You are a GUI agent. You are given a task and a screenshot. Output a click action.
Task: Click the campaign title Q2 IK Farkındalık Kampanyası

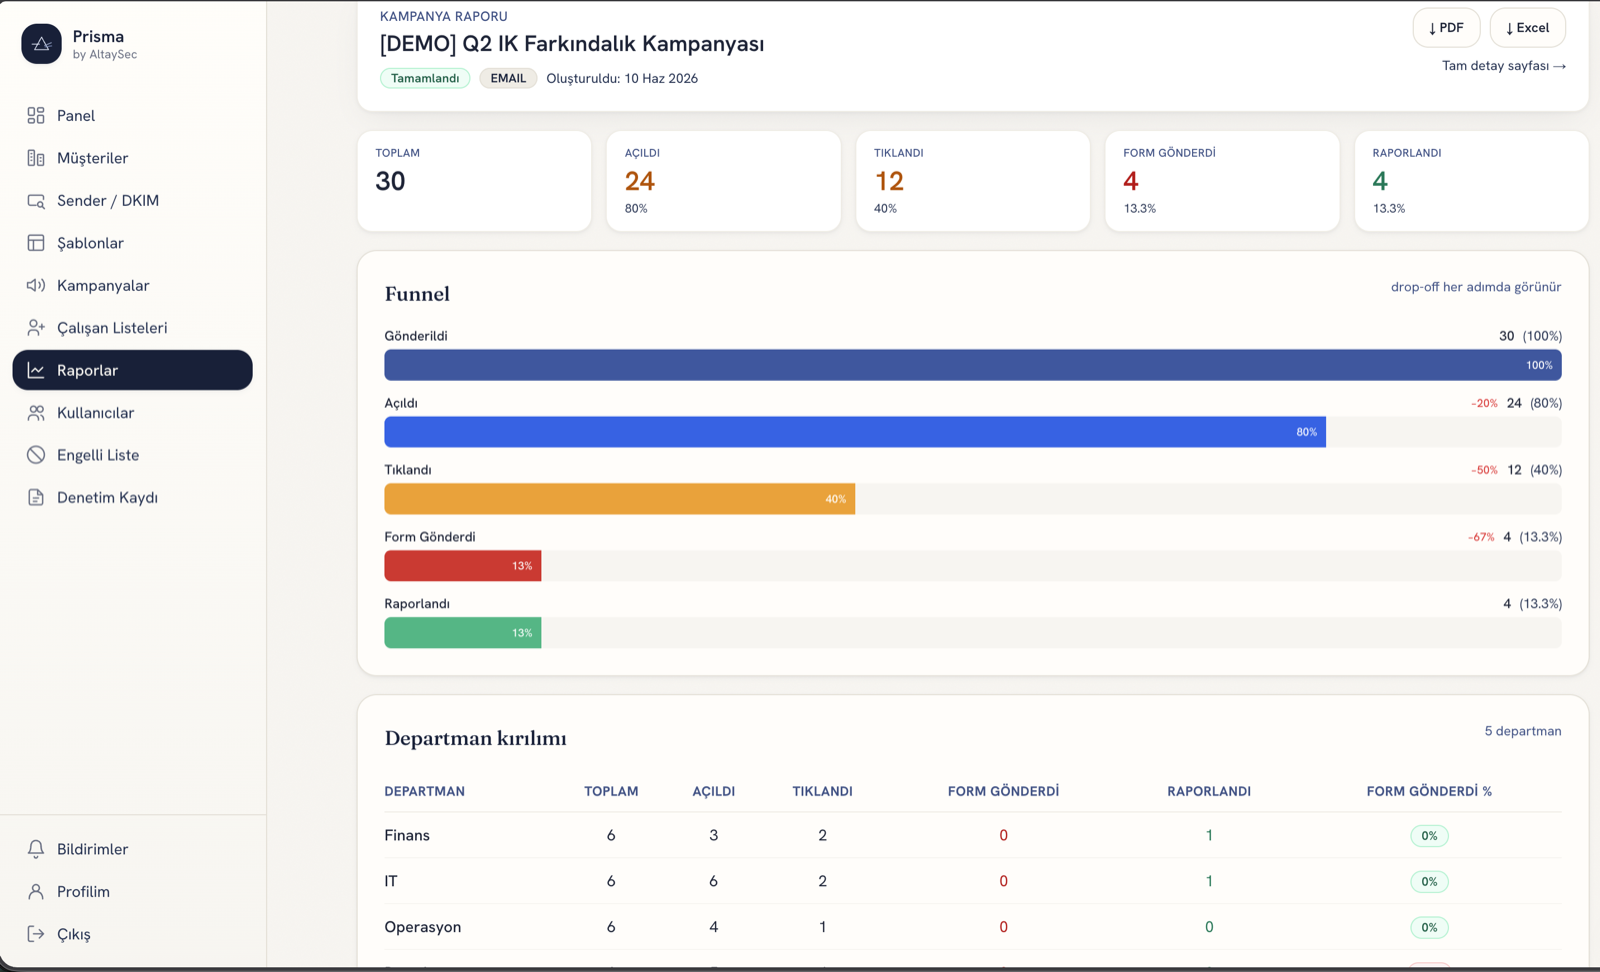572,44
